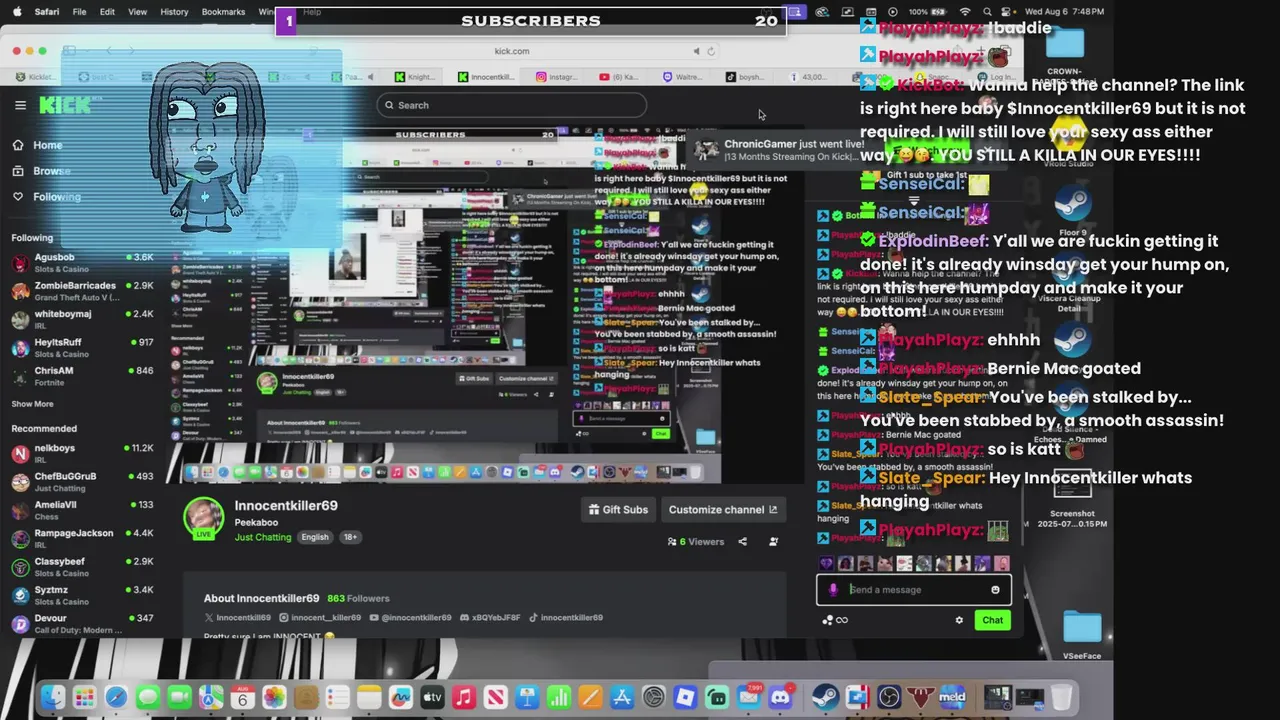
Task: Switch to Innocentkill... Safari tab
Action: [x=487, y=77]
